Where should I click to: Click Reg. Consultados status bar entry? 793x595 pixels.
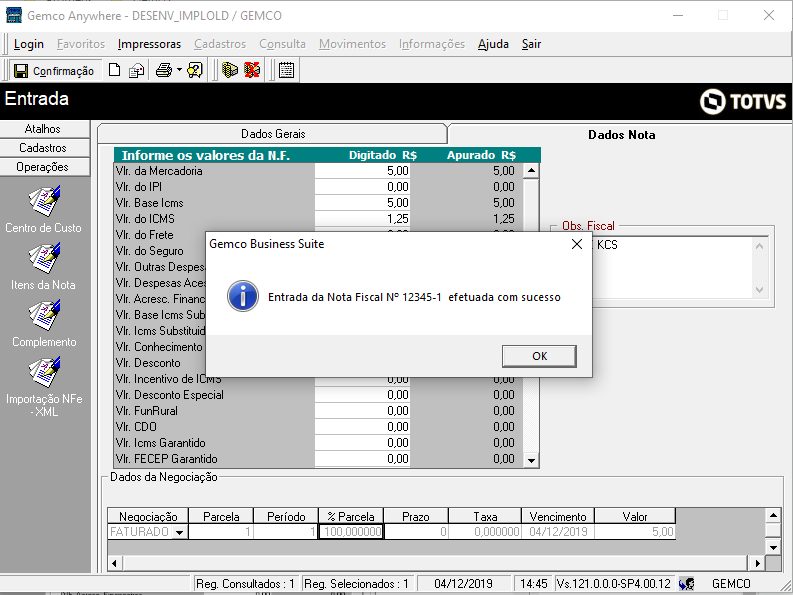[245, 584]
